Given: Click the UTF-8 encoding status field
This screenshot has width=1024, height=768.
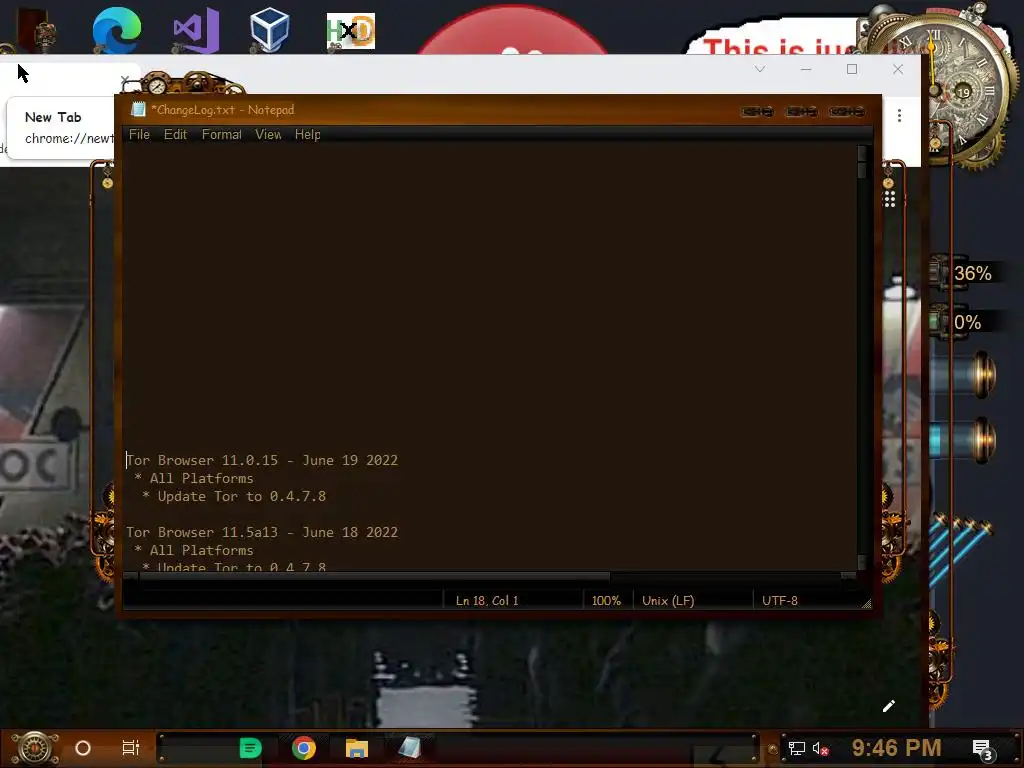Looking at the screenshot, I should point(780,600).
